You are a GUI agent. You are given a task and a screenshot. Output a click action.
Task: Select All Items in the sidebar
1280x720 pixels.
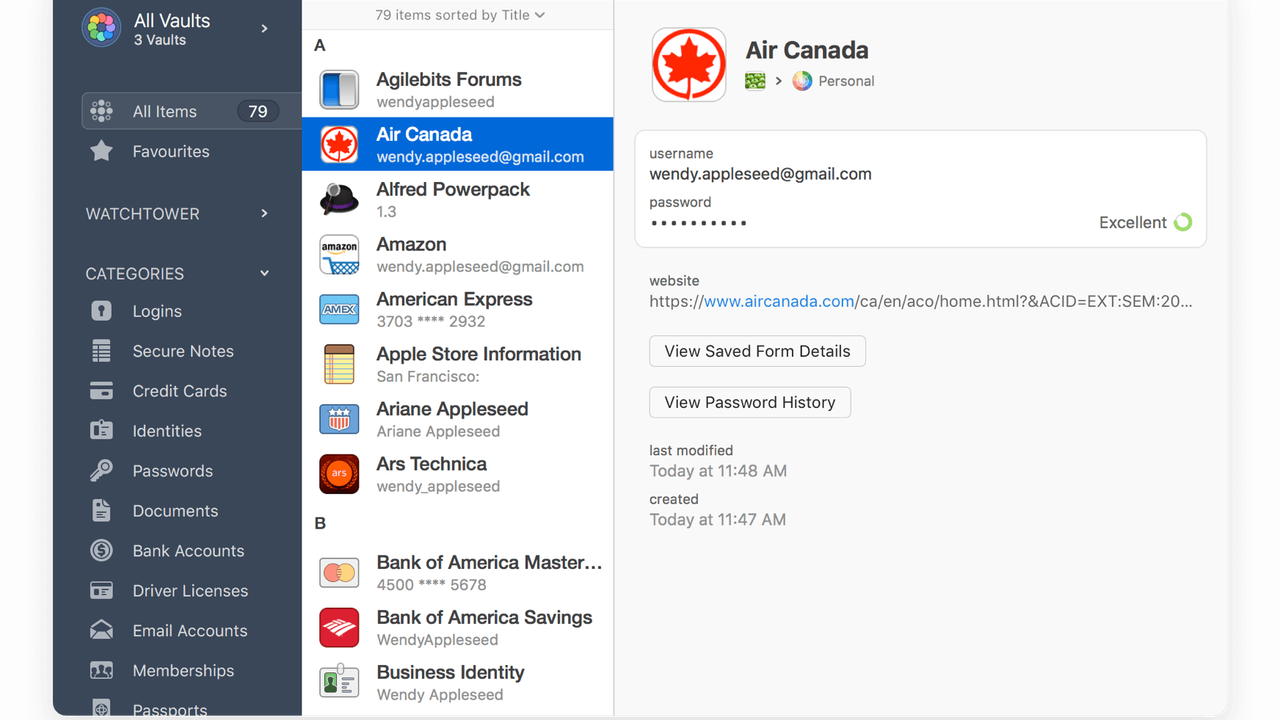165,112
